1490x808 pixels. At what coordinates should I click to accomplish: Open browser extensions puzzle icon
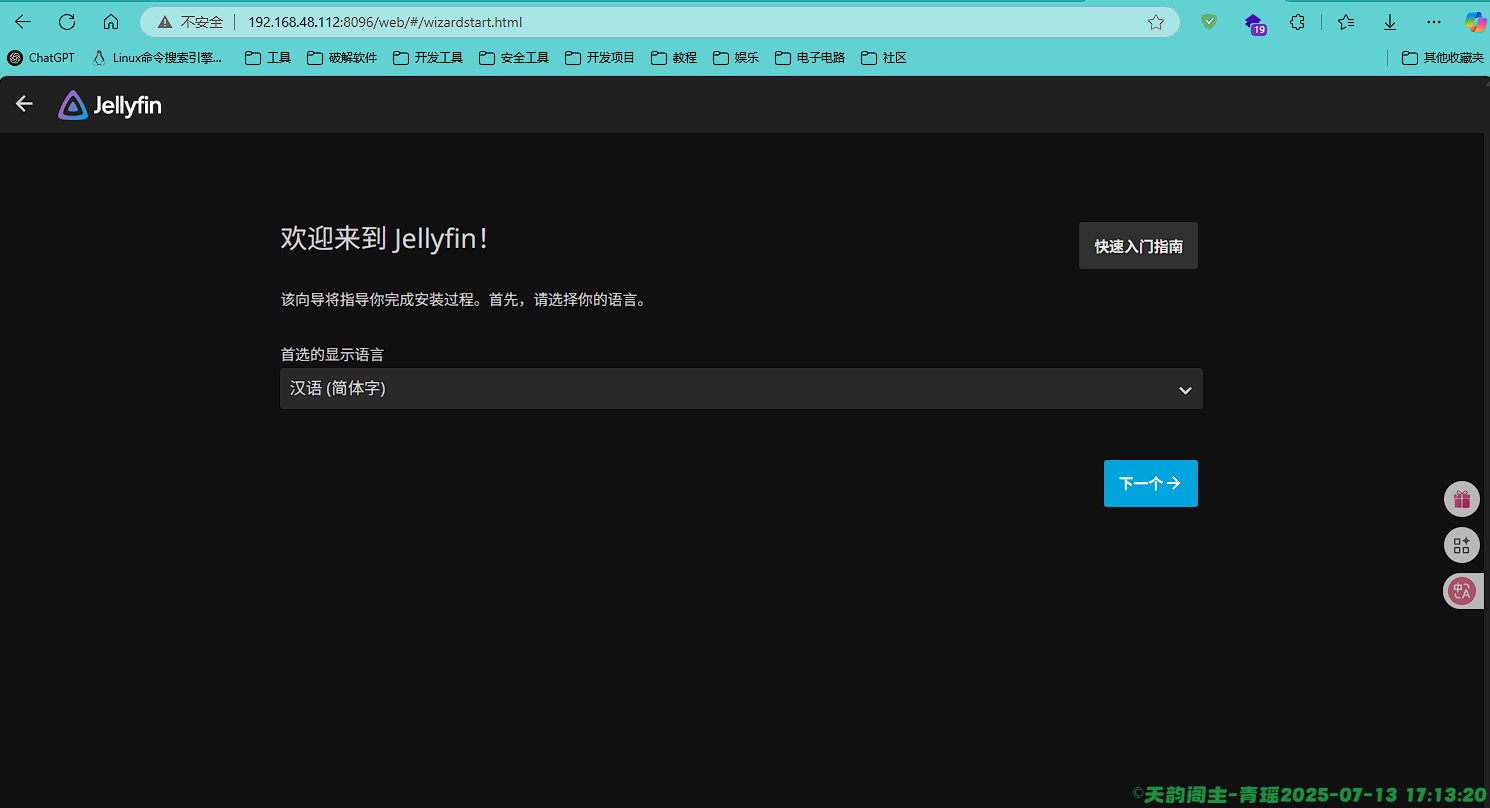click(1297, 22)
